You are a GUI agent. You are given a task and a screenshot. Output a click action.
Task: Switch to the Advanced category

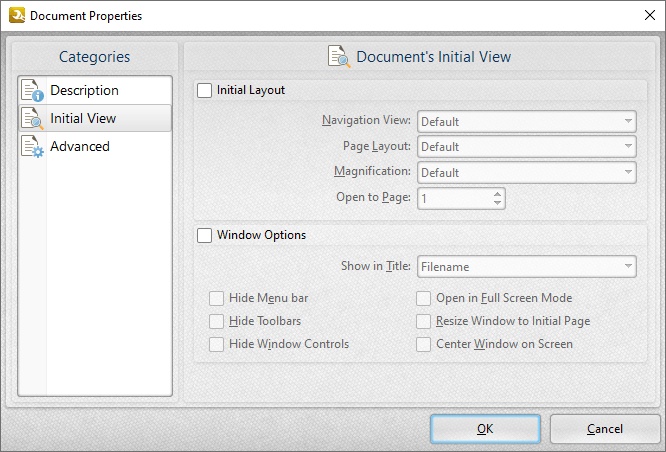[x=95, y=146]
